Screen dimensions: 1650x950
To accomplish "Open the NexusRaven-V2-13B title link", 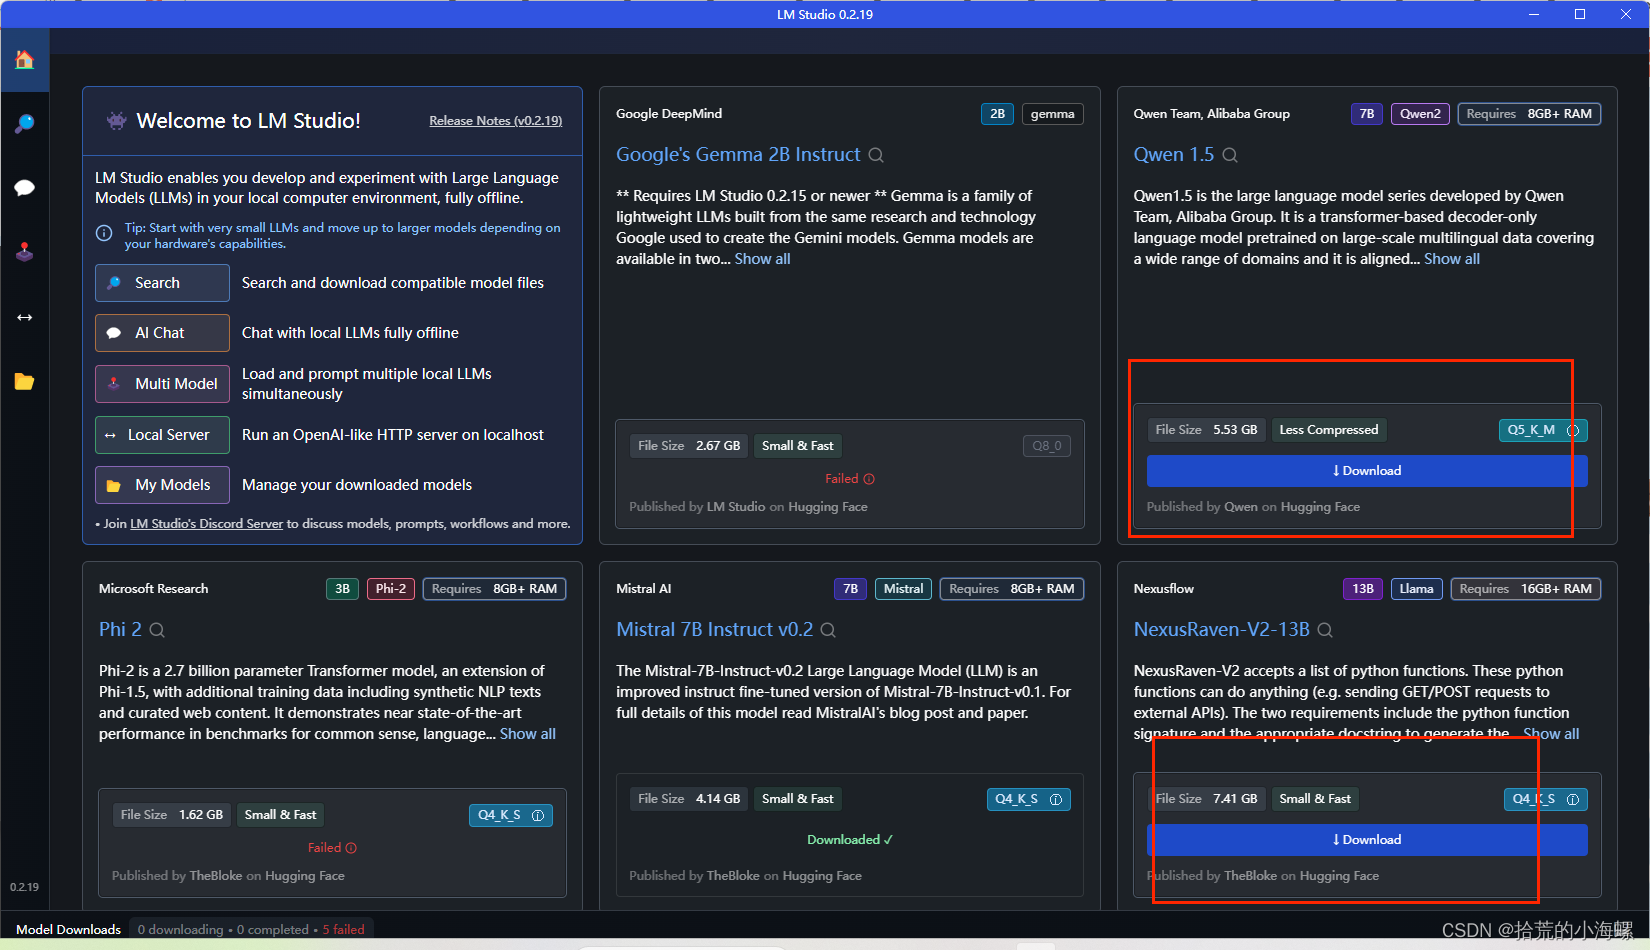I will (1221, 630).
